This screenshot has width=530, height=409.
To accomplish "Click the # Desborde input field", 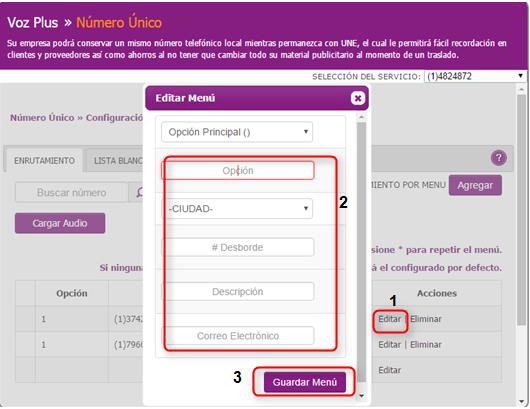I will point(238,247).
